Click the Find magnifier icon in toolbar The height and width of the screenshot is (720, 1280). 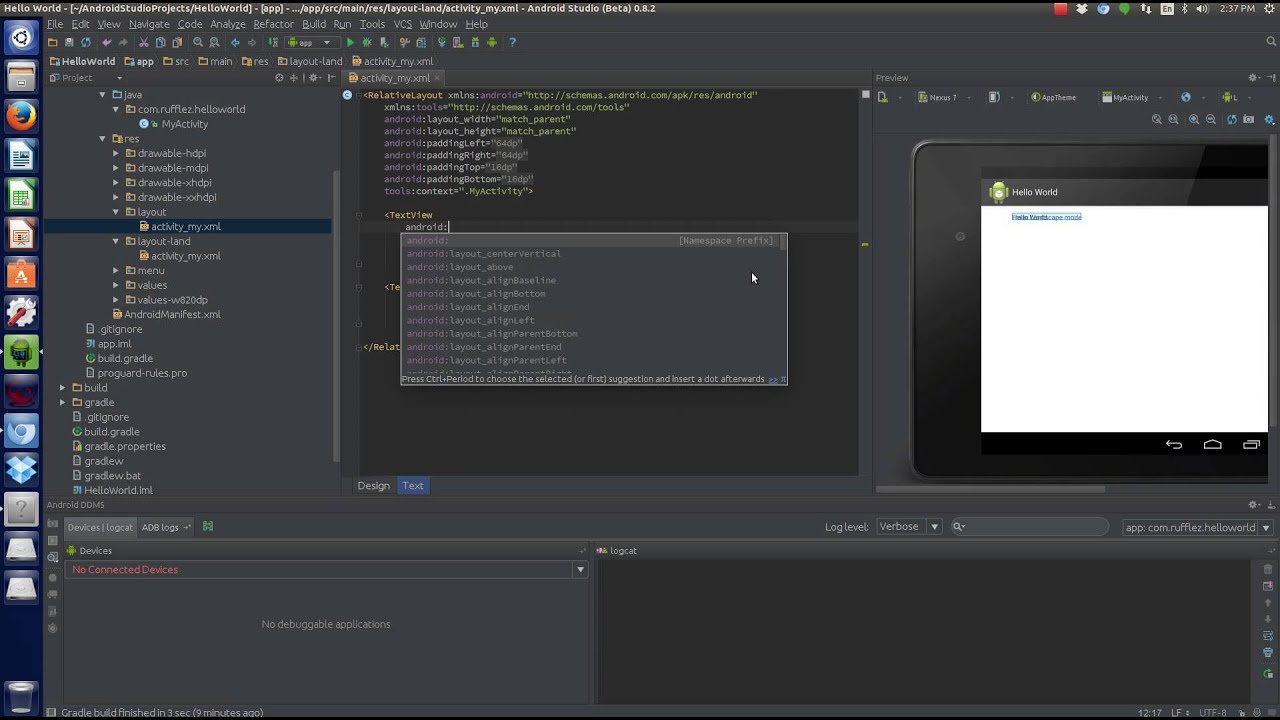(x=198, y=42)
